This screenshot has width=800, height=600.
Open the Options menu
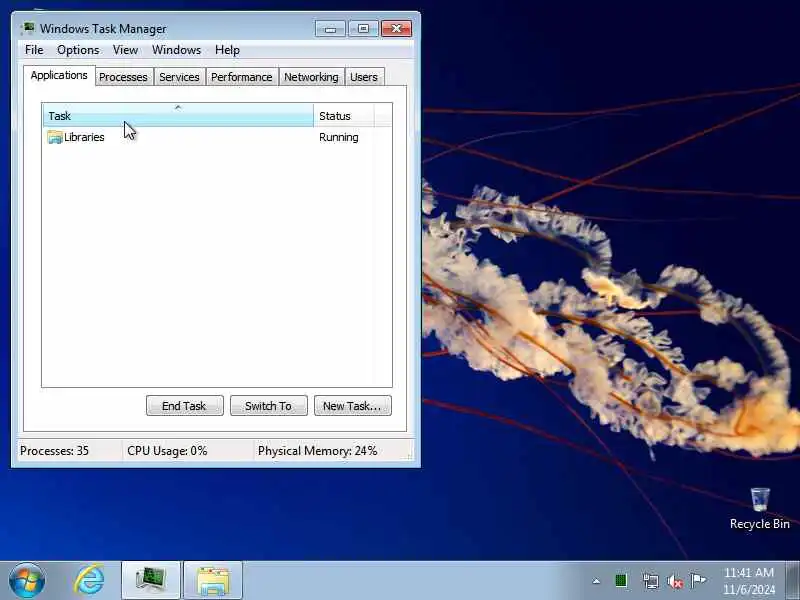78,50
